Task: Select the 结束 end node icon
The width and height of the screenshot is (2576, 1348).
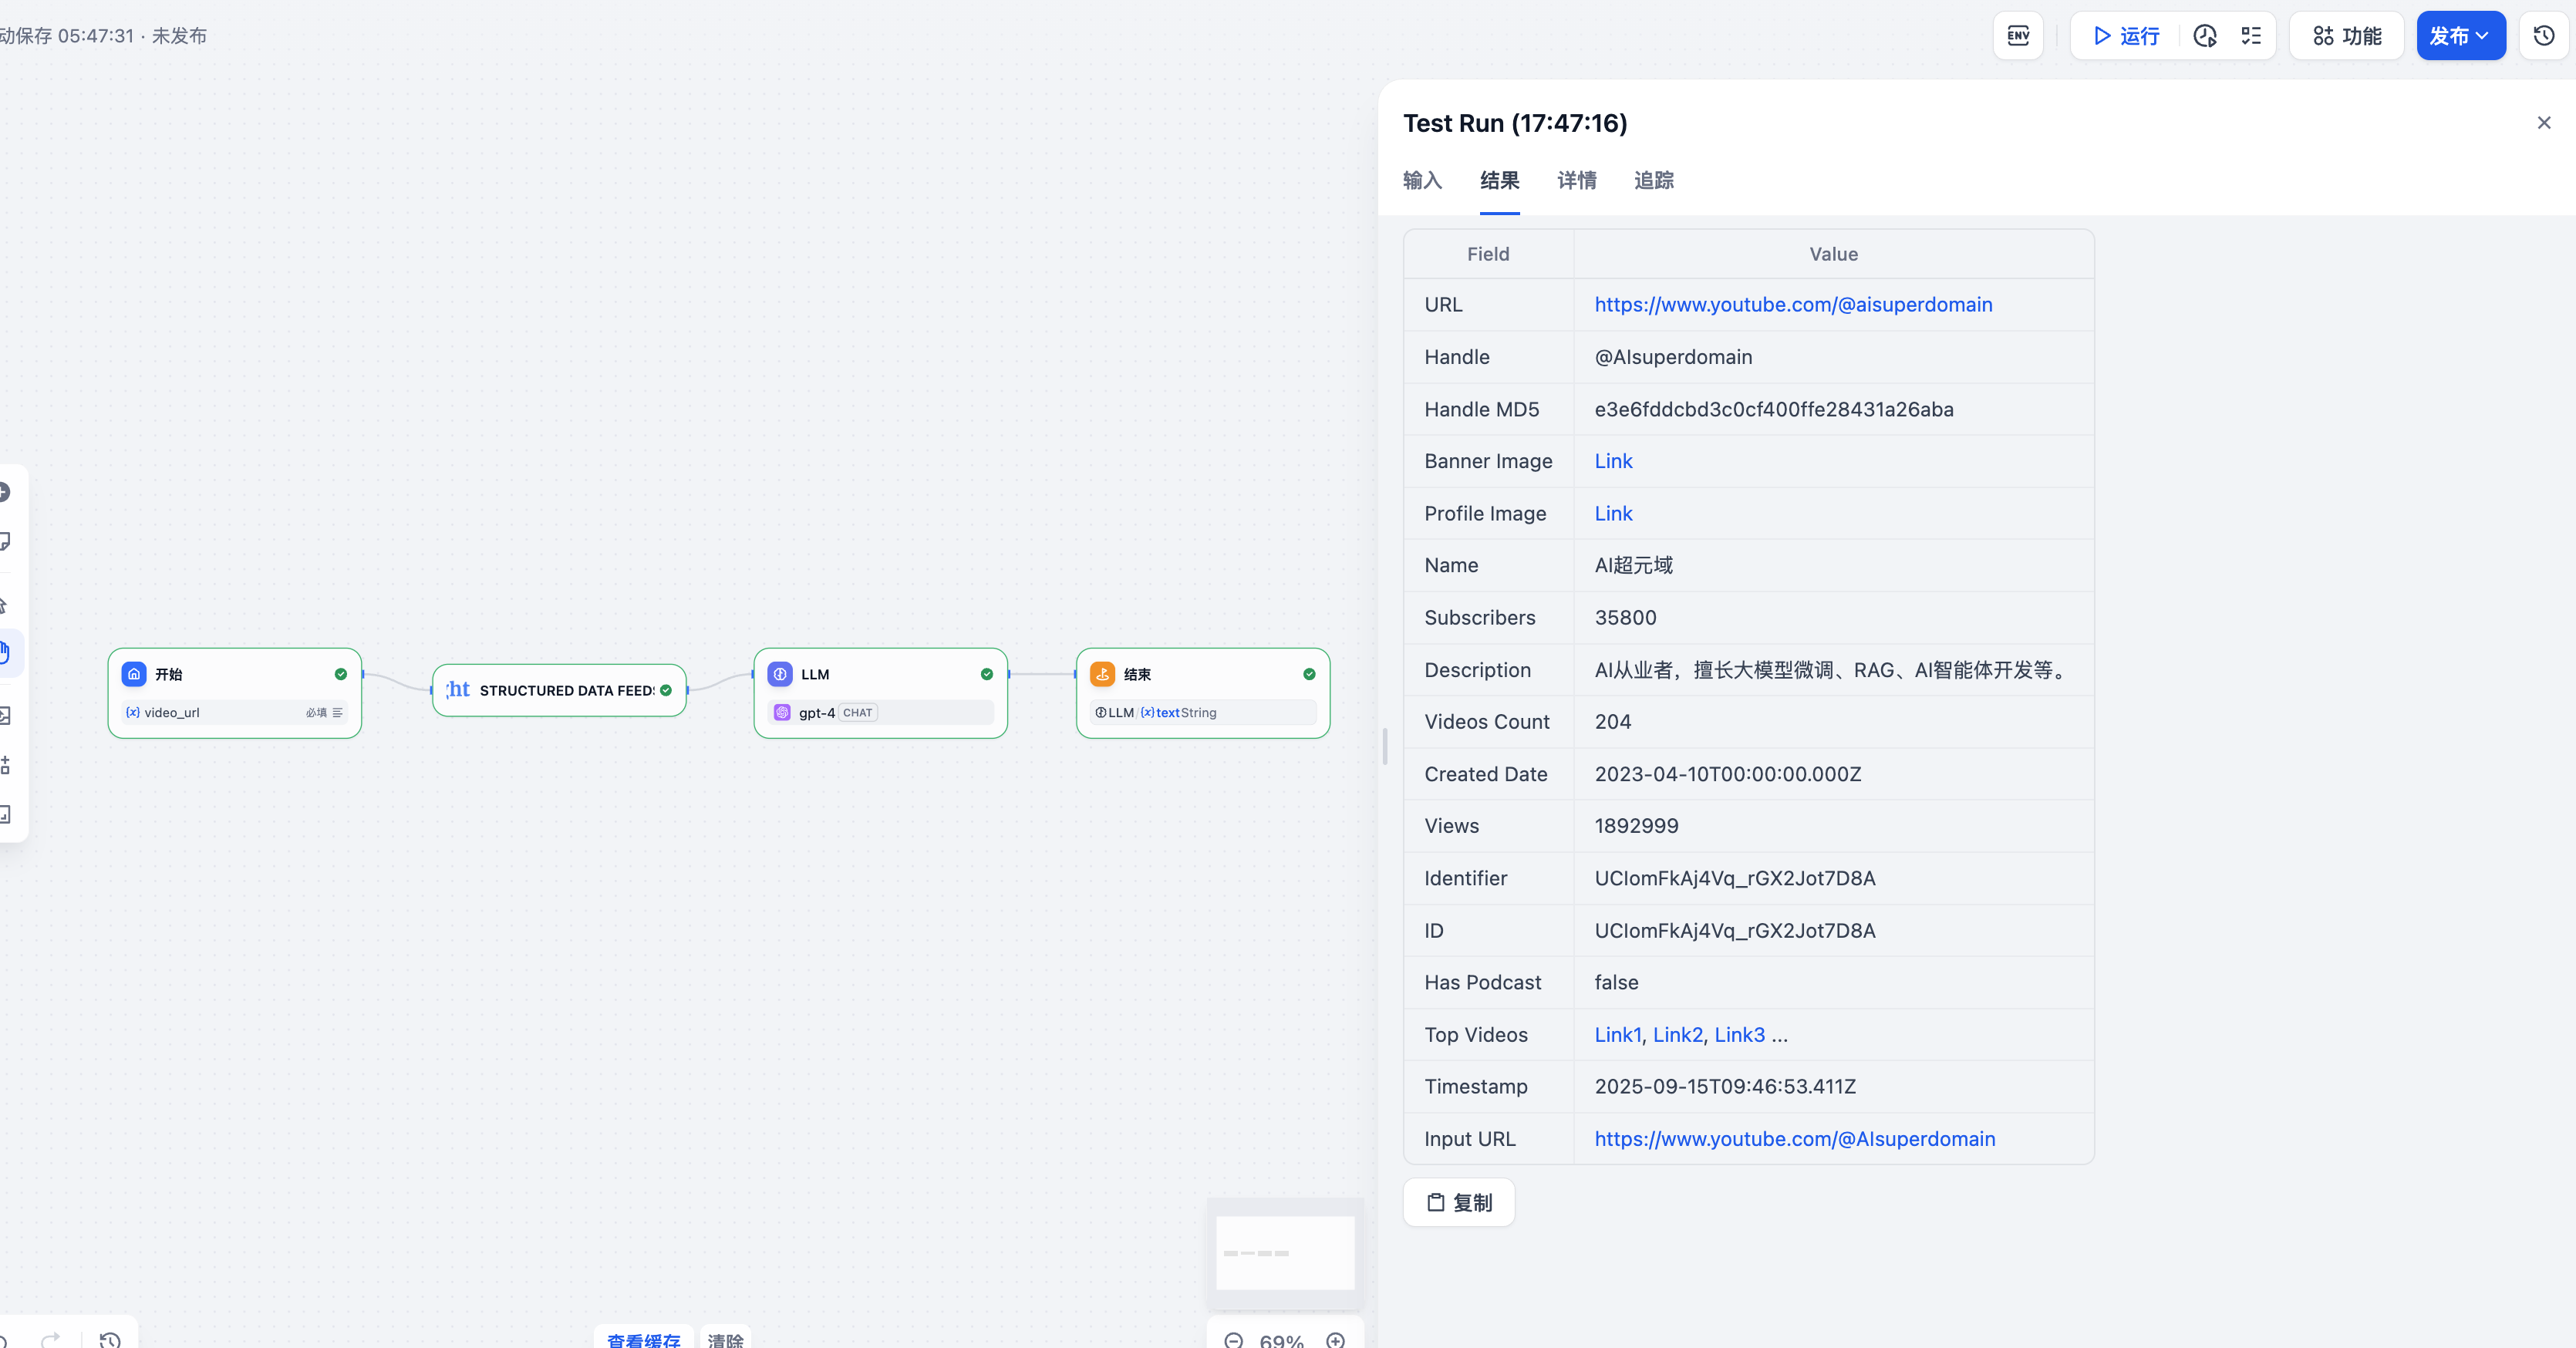Action: pos(1102,674)
